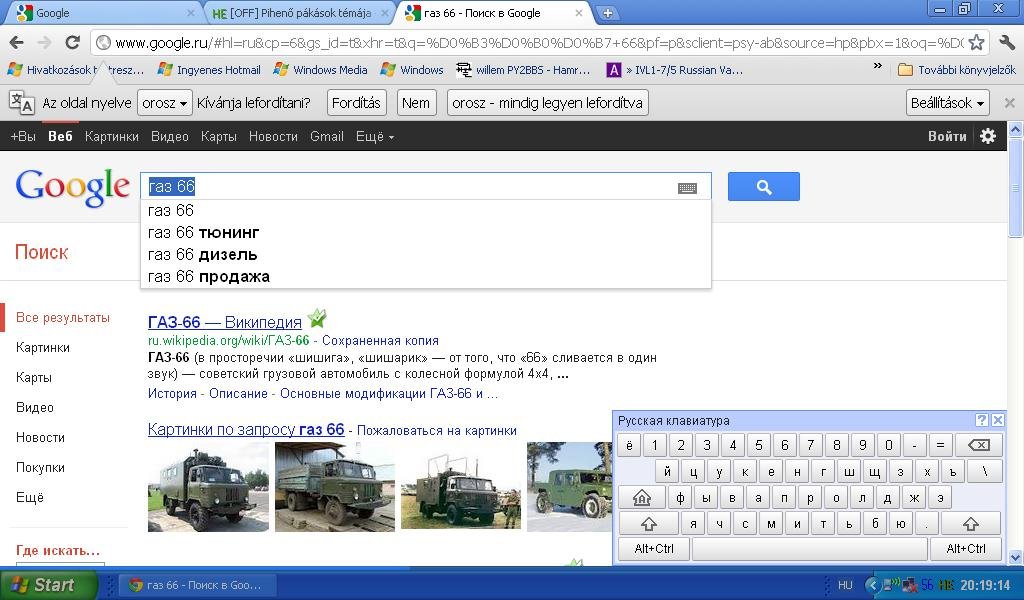The width and height of the screenshot is (1024, 600).
Task: Select Картинки in left sidebar
Action: click(x=42, y=347)
